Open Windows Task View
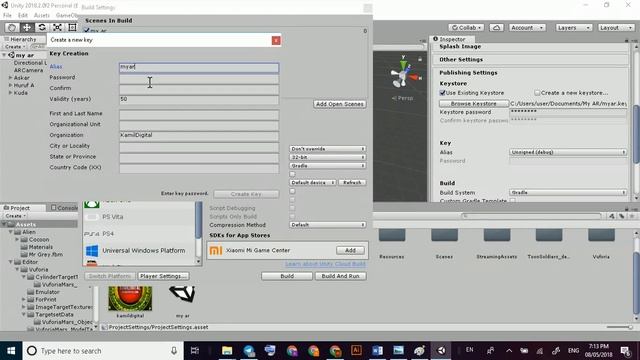 [x=195, y=351]
